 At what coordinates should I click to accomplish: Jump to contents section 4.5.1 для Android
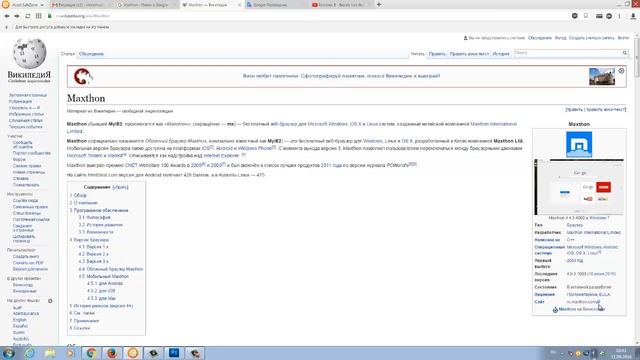pos(105,283)
